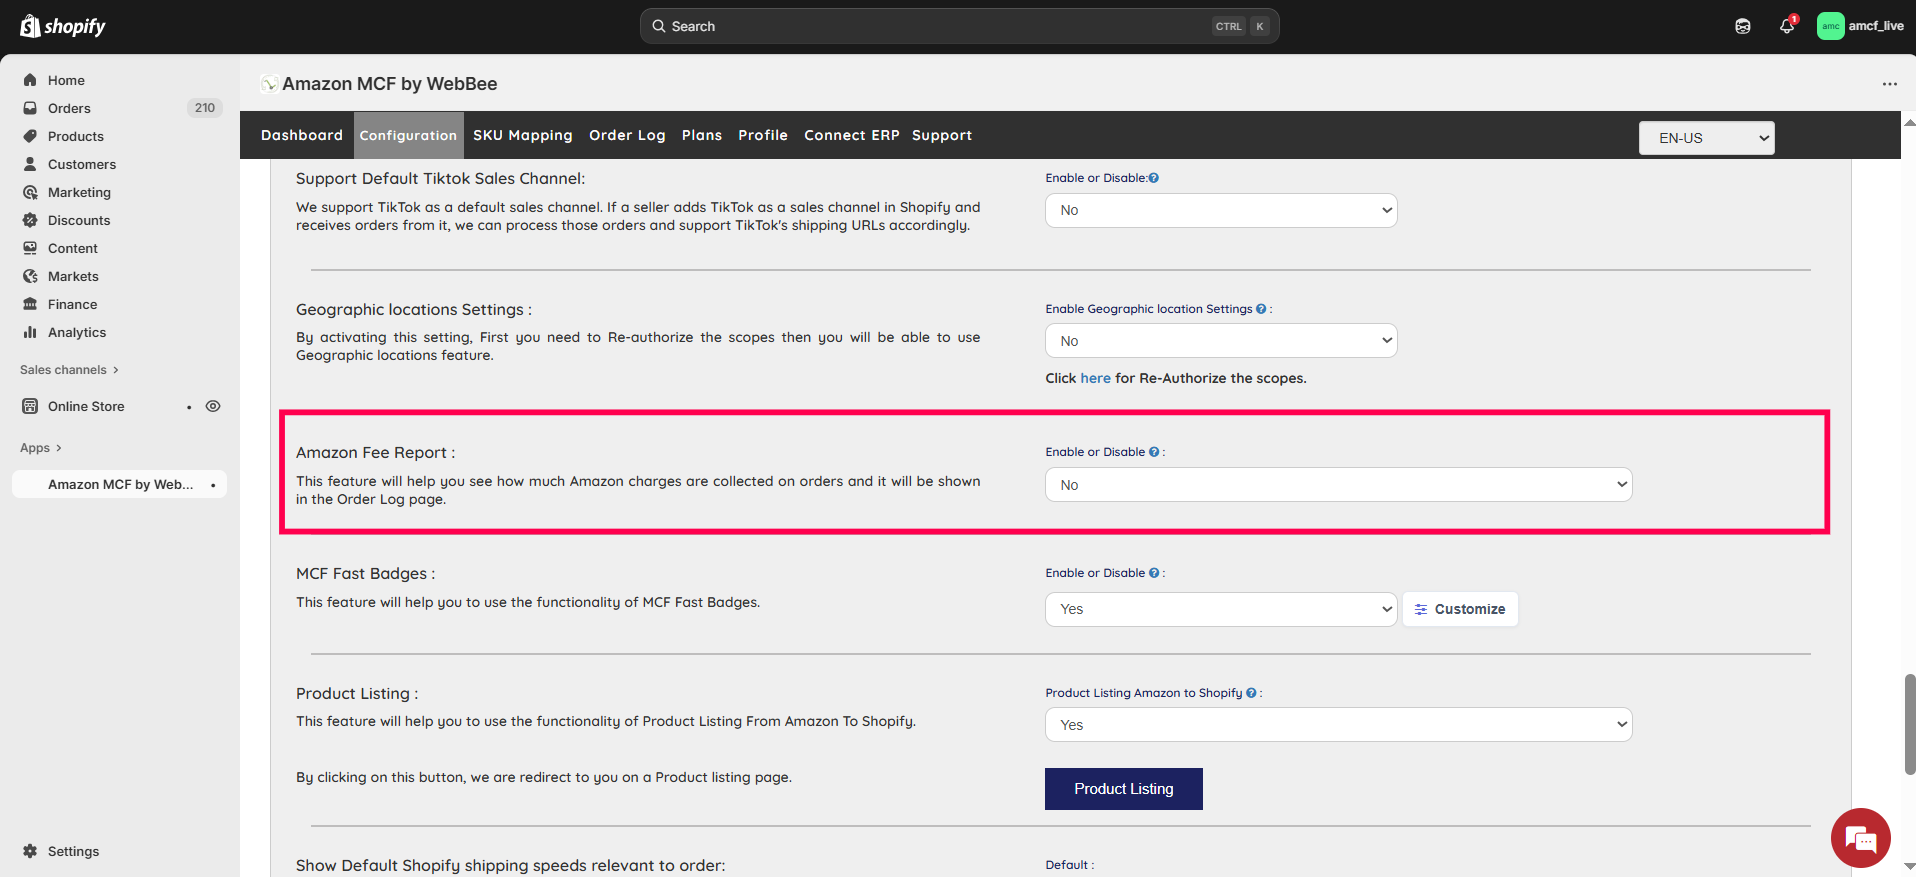Open Amazon Fee Report enable dropdown
Image resolution: width=1916 pixels, height=877 pixels.
1338,485
